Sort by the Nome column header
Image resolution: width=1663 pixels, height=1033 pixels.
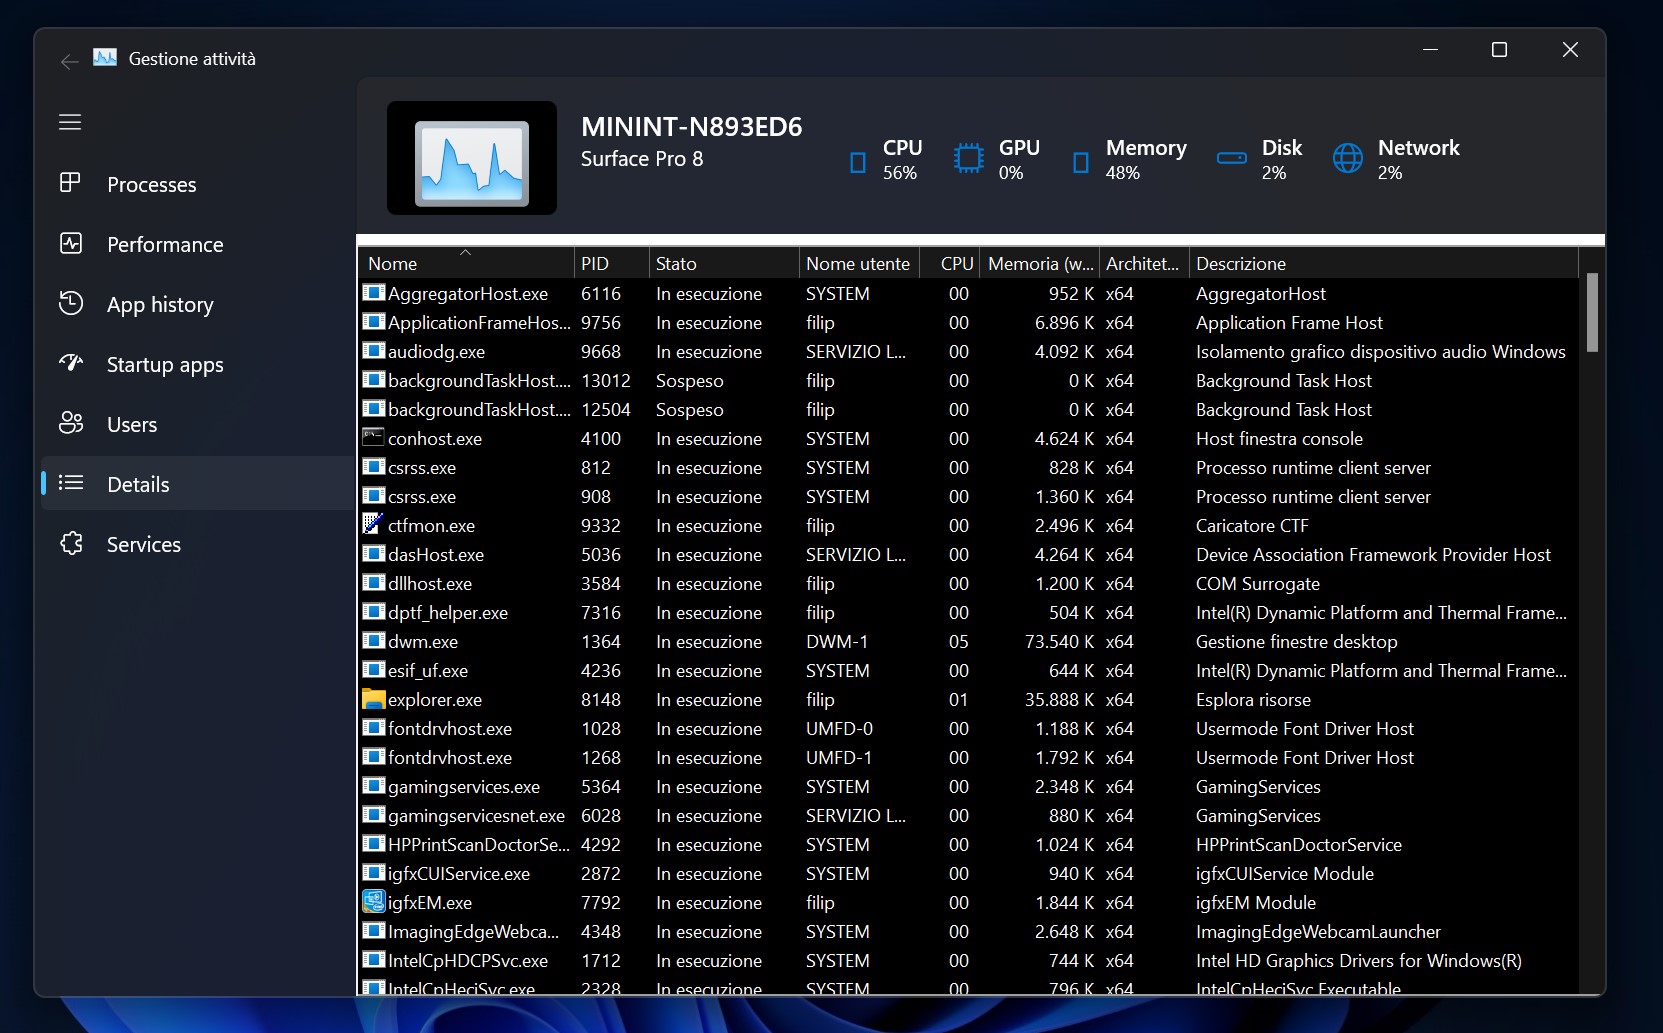393,264
